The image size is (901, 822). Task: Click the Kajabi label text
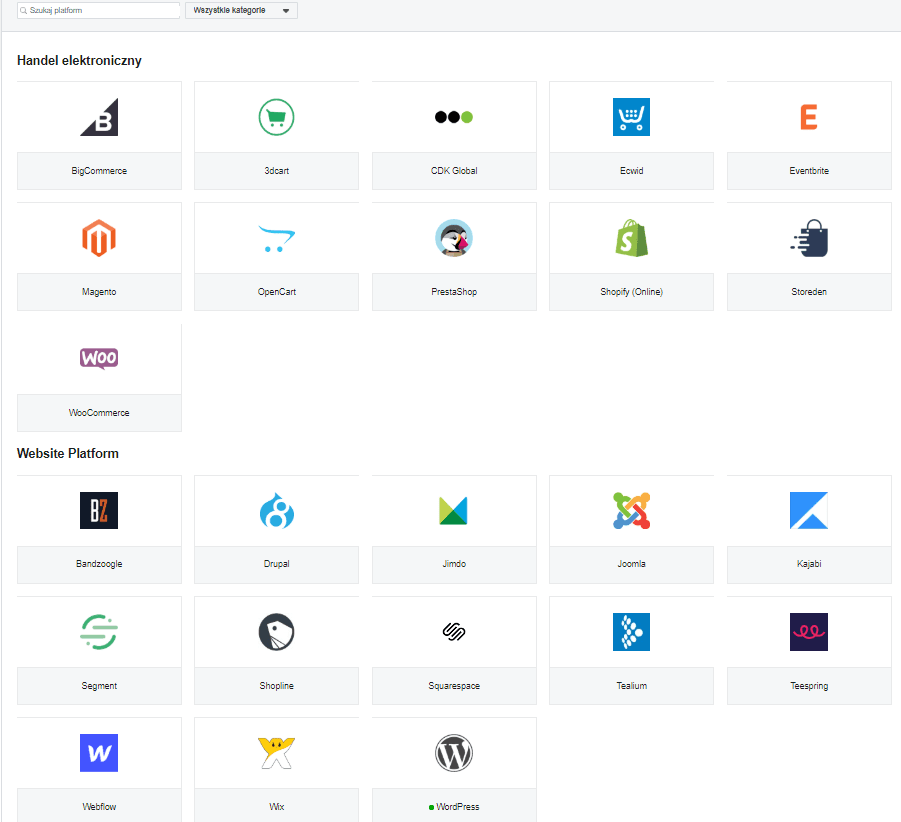808,564
